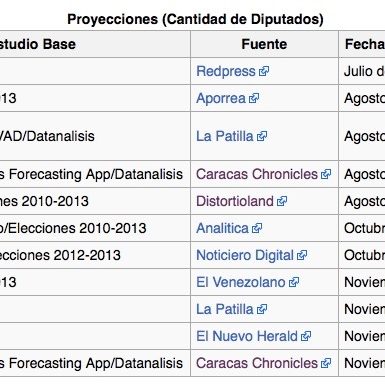Open first Caracas Chronicles link
This screenshot has width=385, height=385.
257,174
